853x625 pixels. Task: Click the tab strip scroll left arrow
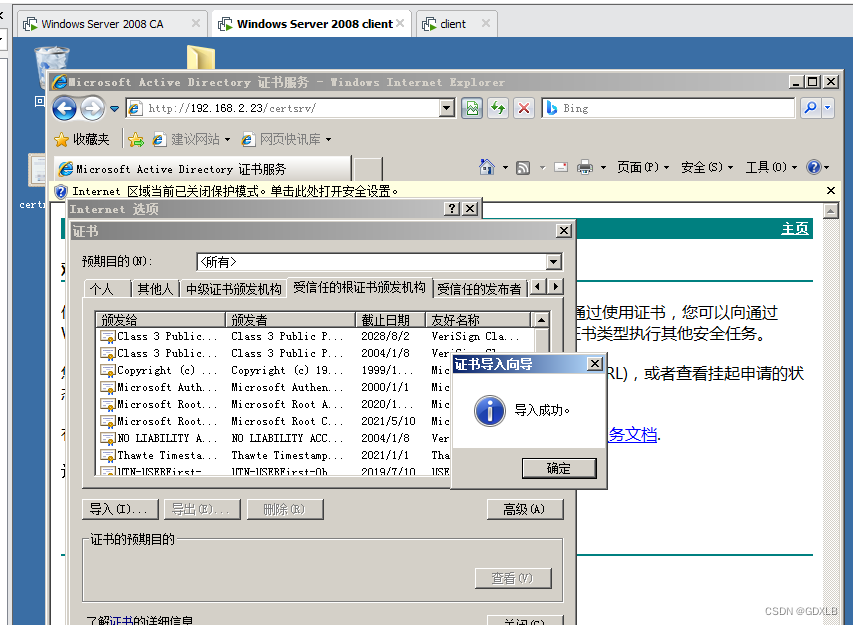538,287
